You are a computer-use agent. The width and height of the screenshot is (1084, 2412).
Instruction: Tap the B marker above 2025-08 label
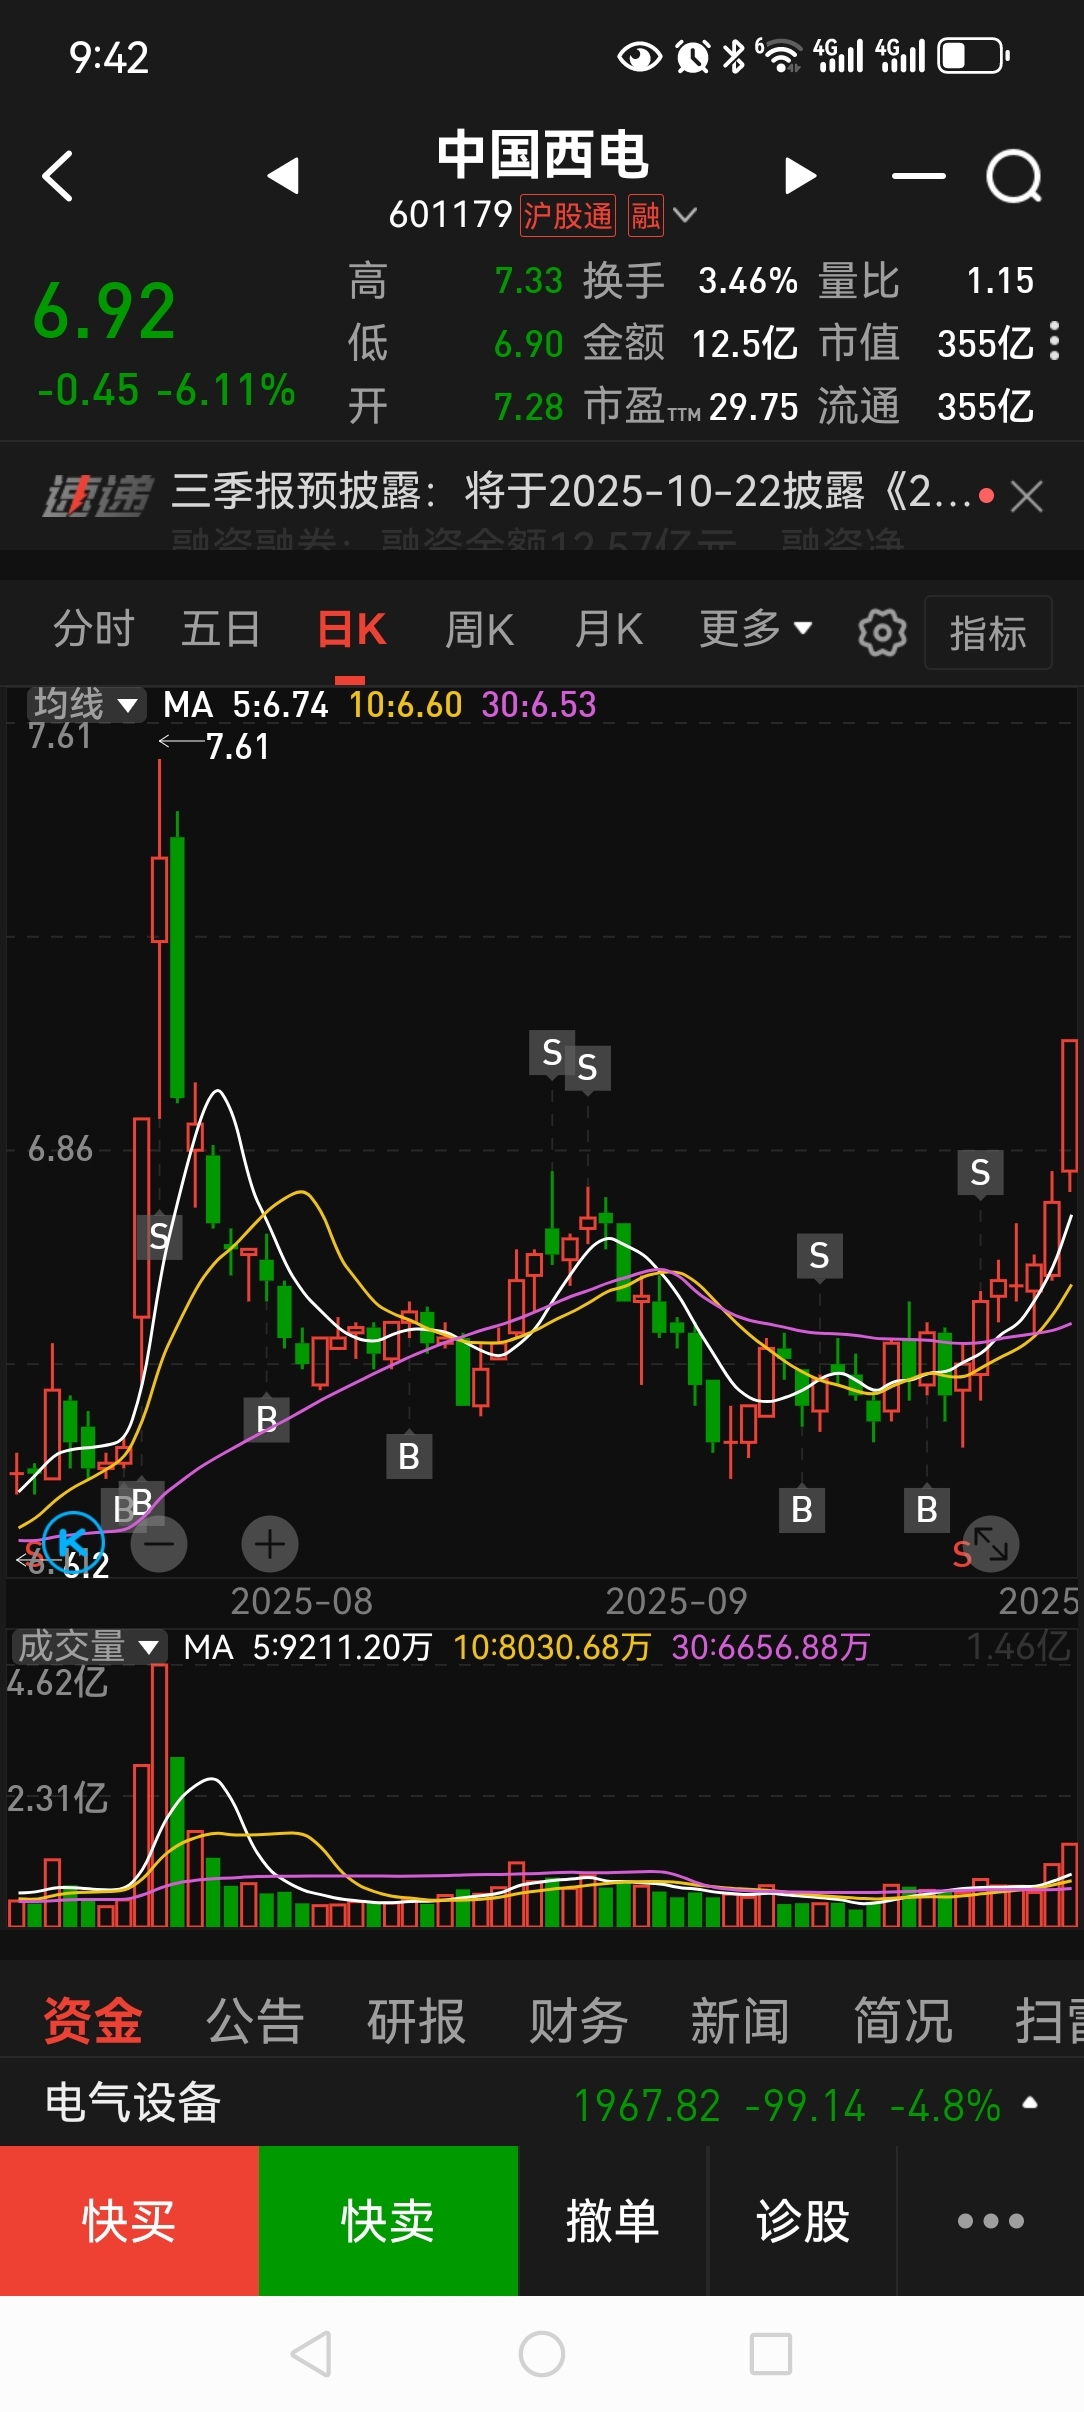pos(267,1419)
